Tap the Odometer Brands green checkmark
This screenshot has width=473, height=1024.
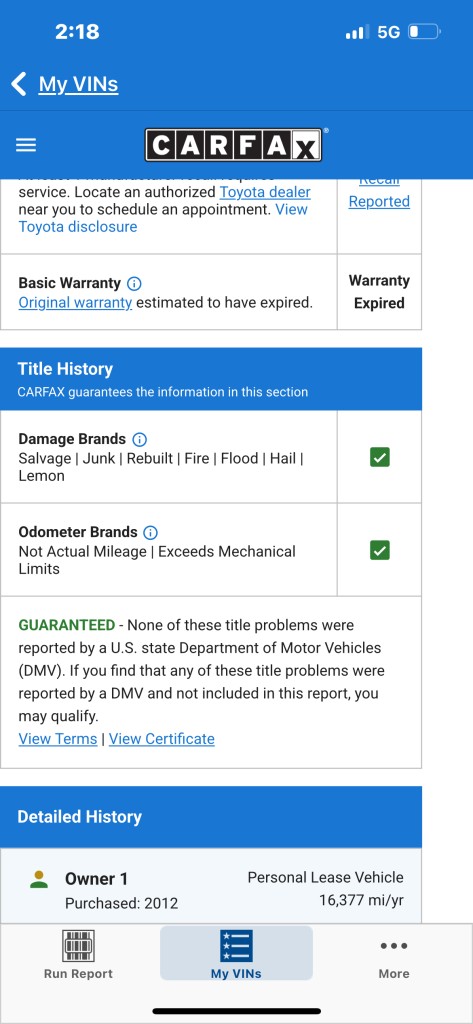click(x=380, y=551)
